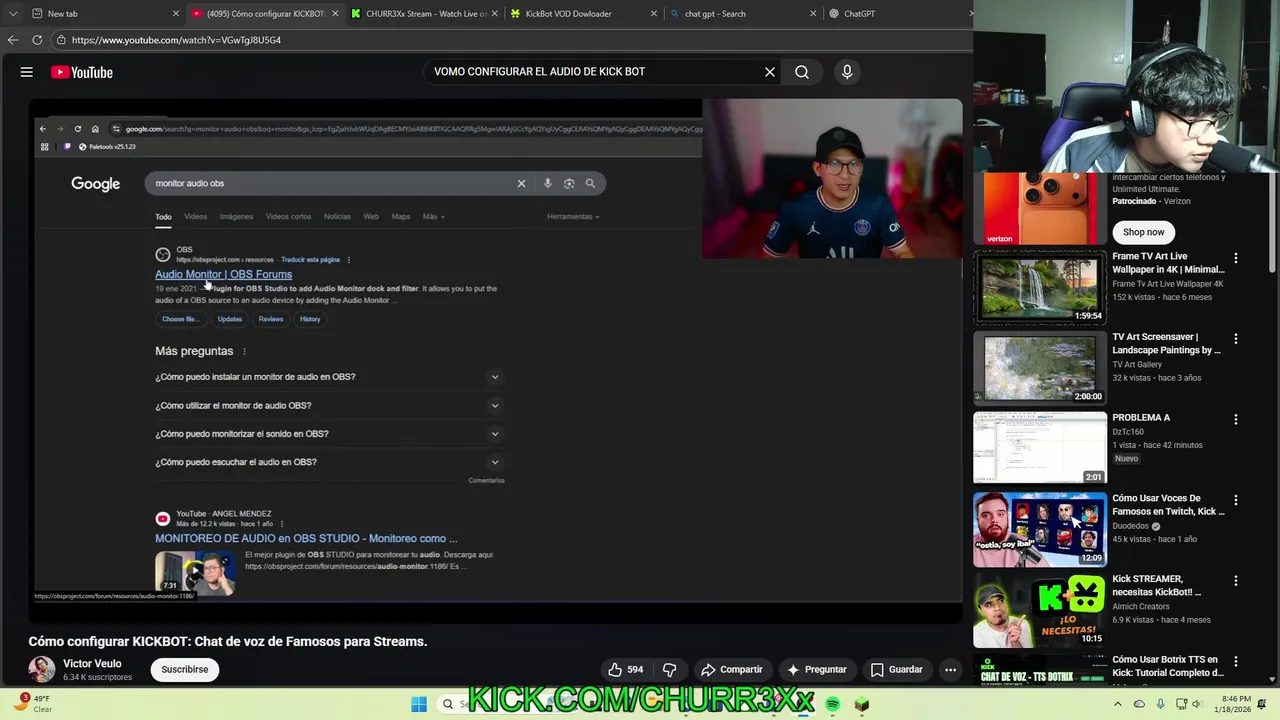Click the Audio Monitor OBS Forums result in video
Screen dimensions: 1280x720
[223, 274]
